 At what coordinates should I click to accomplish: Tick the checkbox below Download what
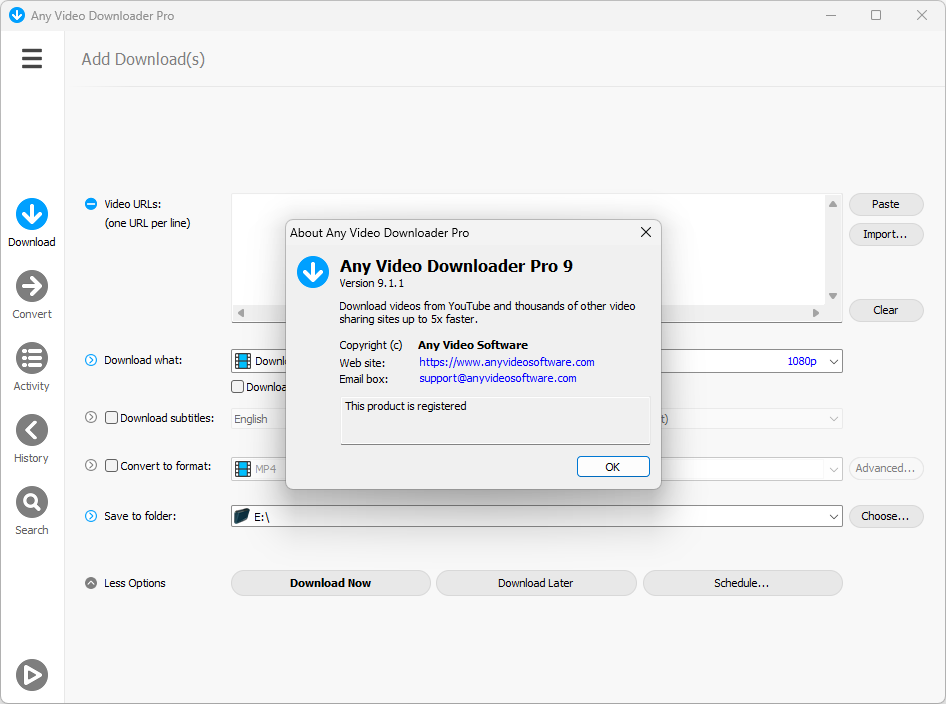pyautogui.click(x=238, y=387)
